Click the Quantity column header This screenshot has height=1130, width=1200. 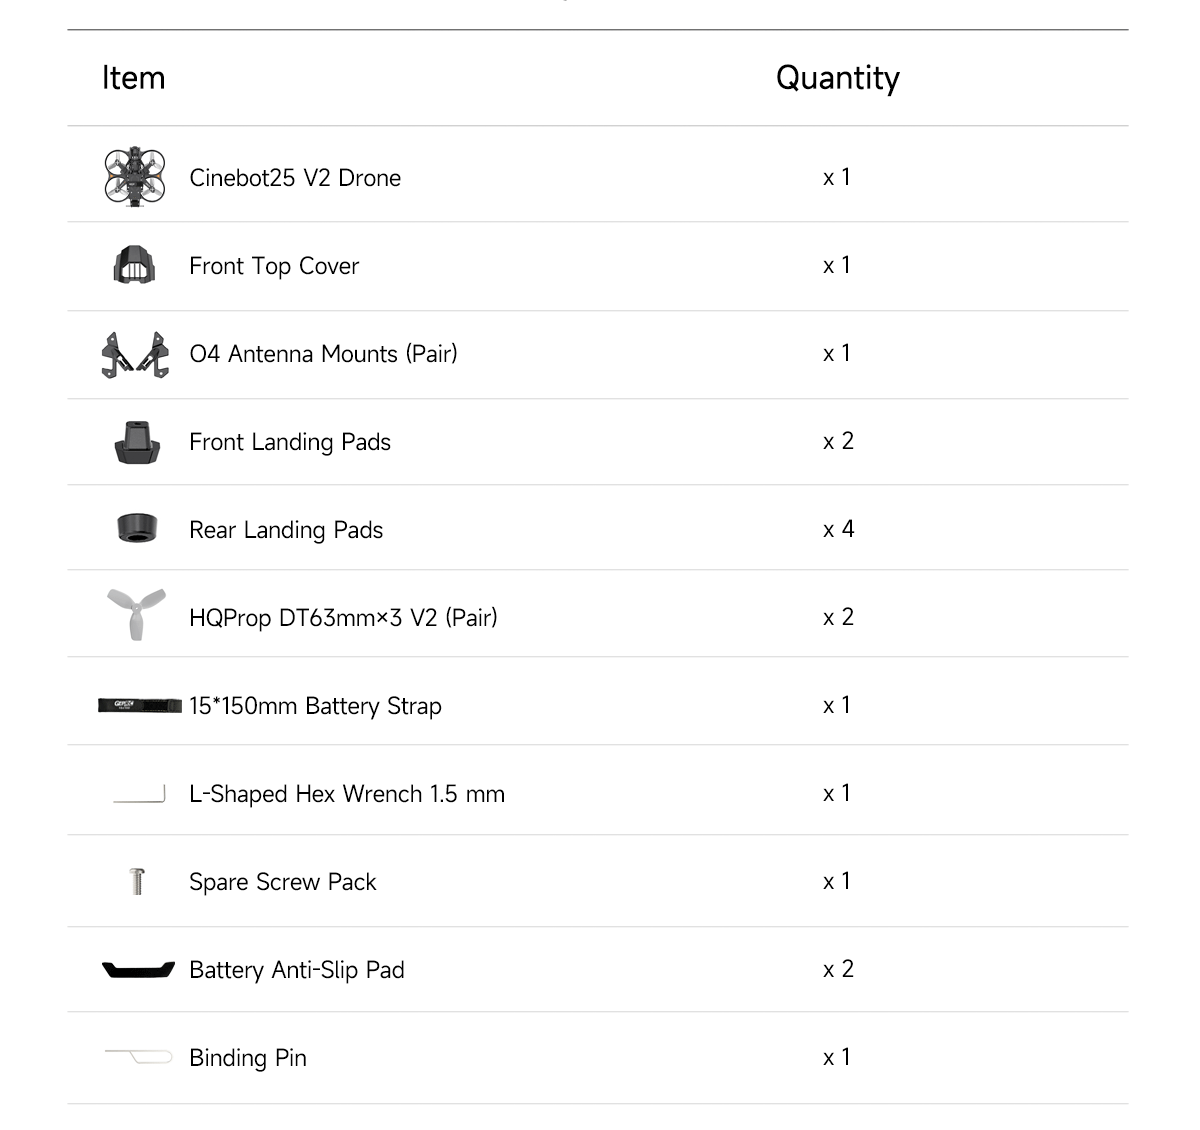837,78
